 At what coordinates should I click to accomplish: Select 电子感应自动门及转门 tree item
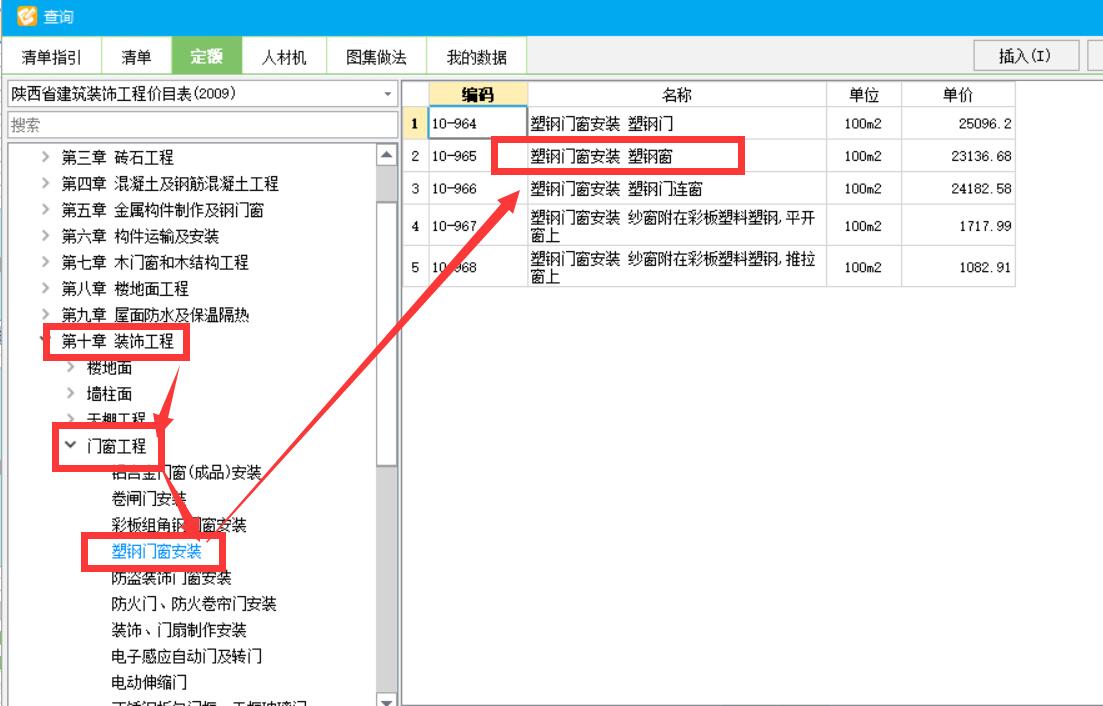coord(186,656)
